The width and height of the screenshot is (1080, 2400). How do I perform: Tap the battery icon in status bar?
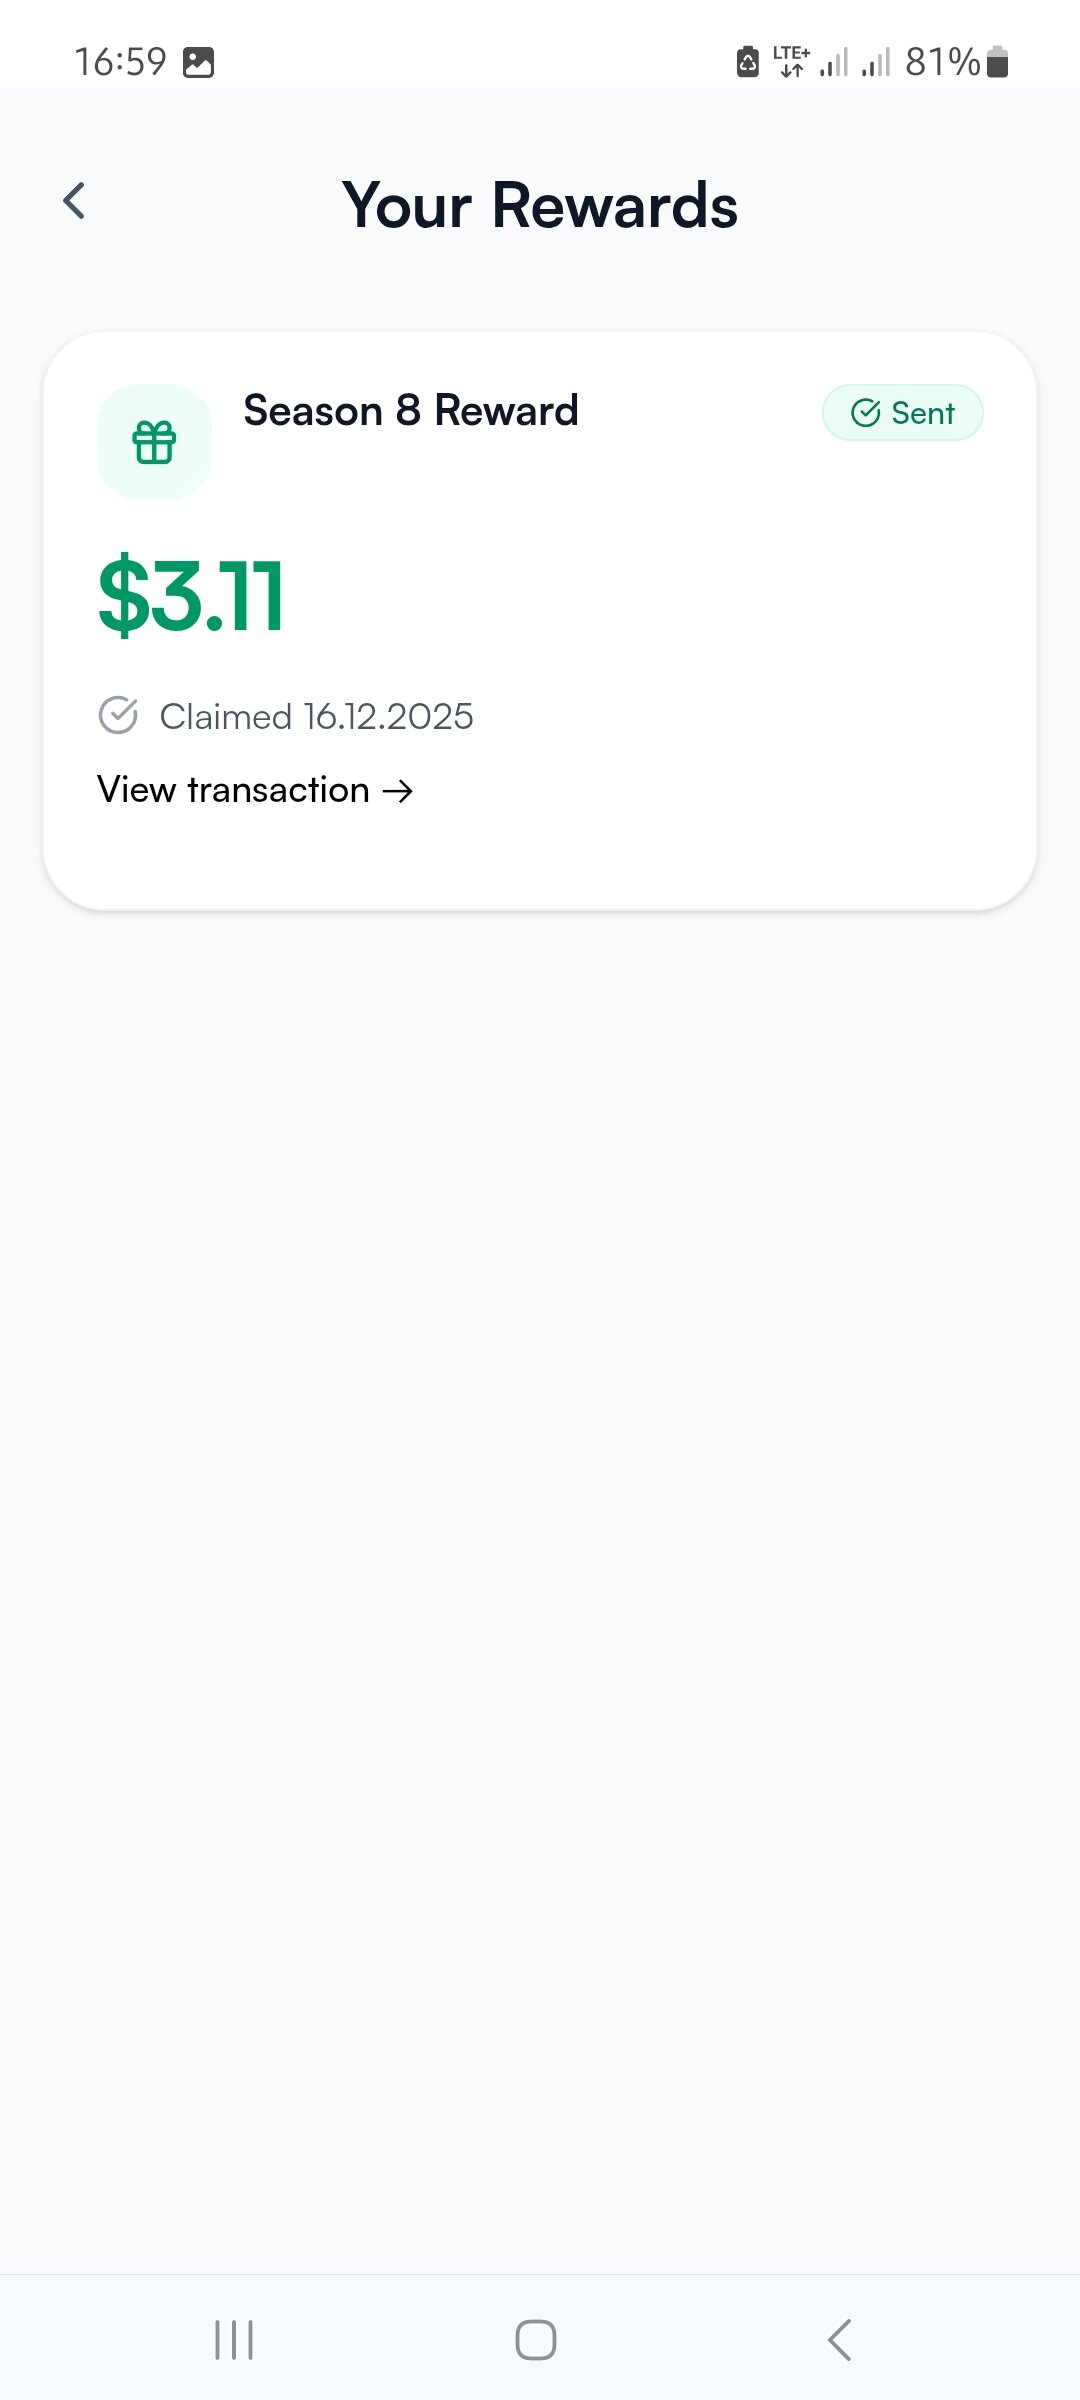pyautogui.click(x=997, y=62)
